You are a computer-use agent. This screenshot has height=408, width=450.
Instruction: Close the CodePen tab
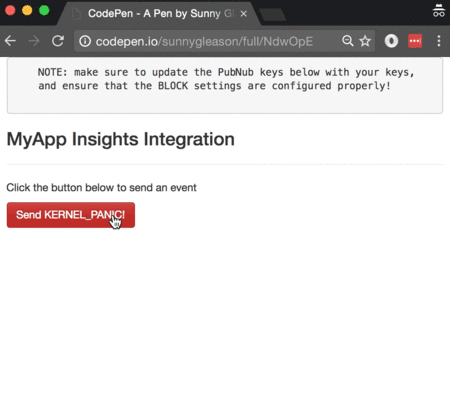(244, 14)
